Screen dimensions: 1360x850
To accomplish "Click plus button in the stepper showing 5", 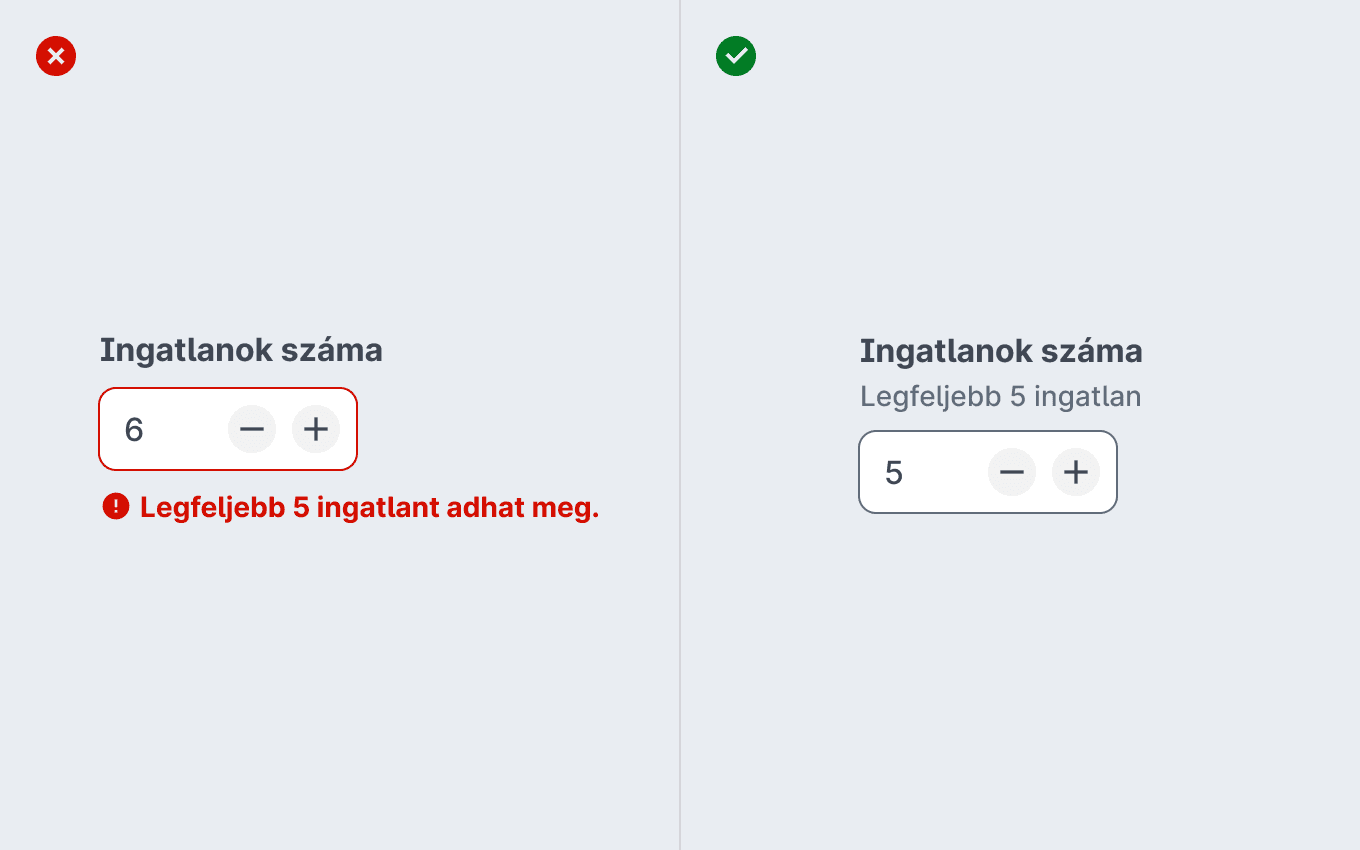I will (1076, 472).
